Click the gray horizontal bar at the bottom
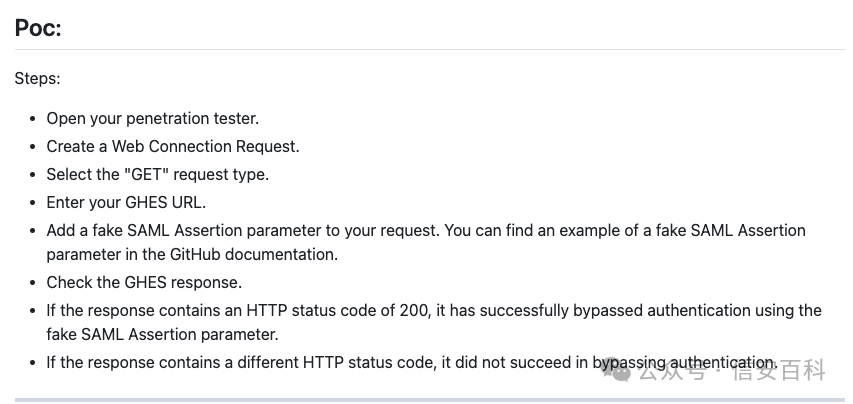Viewport: 853px width, 404px height. tap(429, 399)
